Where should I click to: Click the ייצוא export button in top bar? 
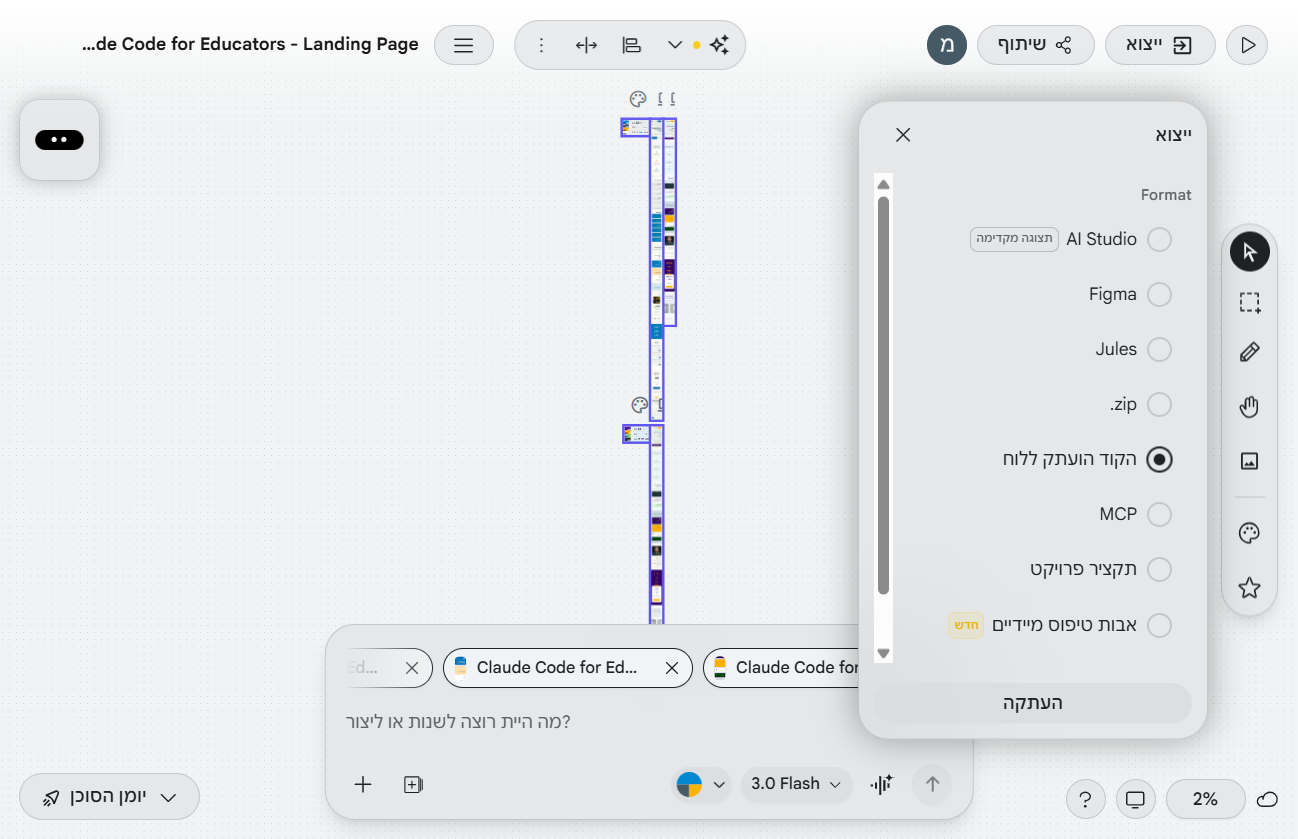(x=1160, y=45)
